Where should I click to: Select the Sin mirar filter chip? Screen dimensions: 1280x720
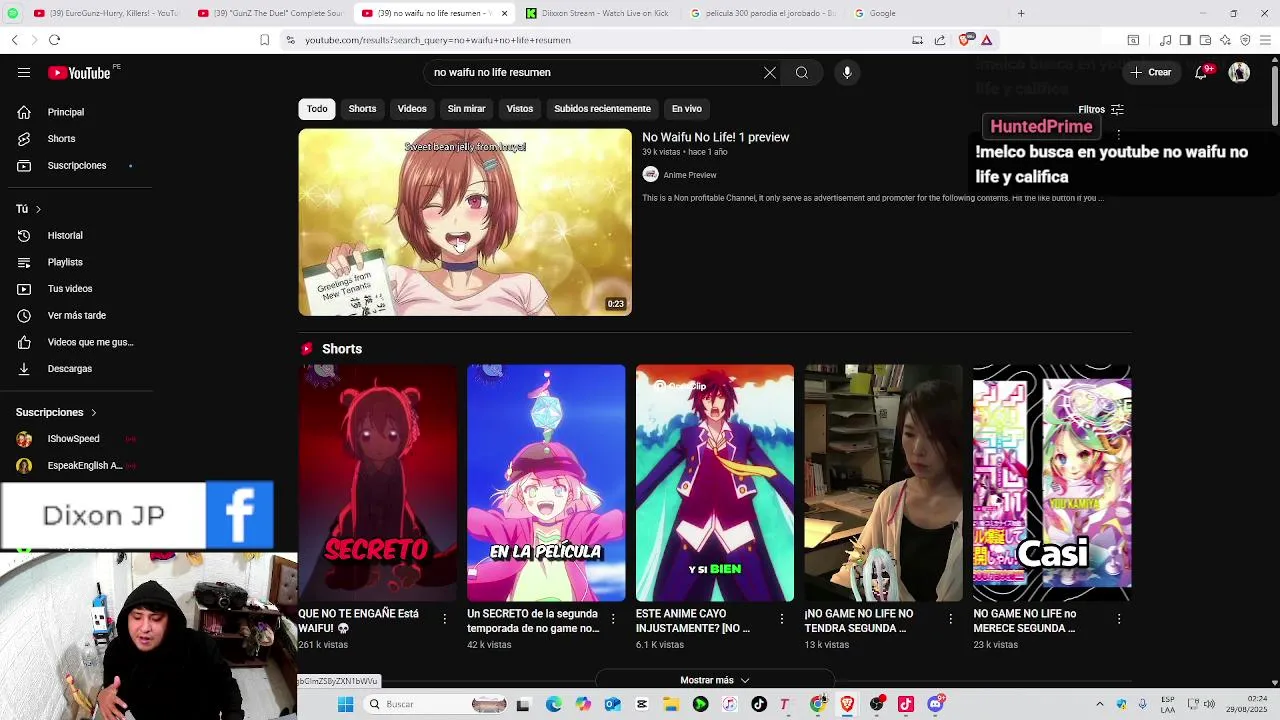pyautogui.click(x=466, y=108)
